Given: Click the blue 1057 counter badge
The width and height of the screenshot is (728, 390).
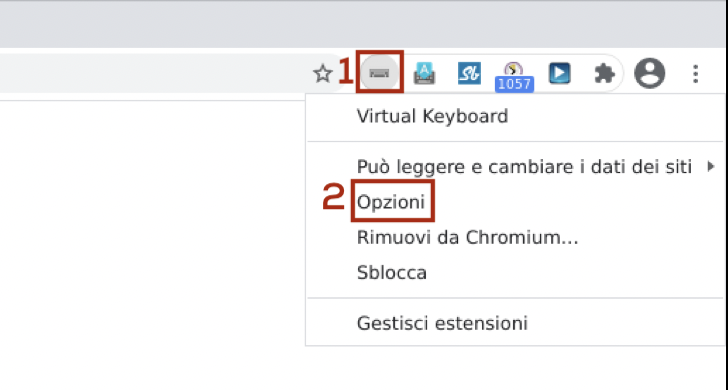Looking at the screenshot, I should [514, 84].
